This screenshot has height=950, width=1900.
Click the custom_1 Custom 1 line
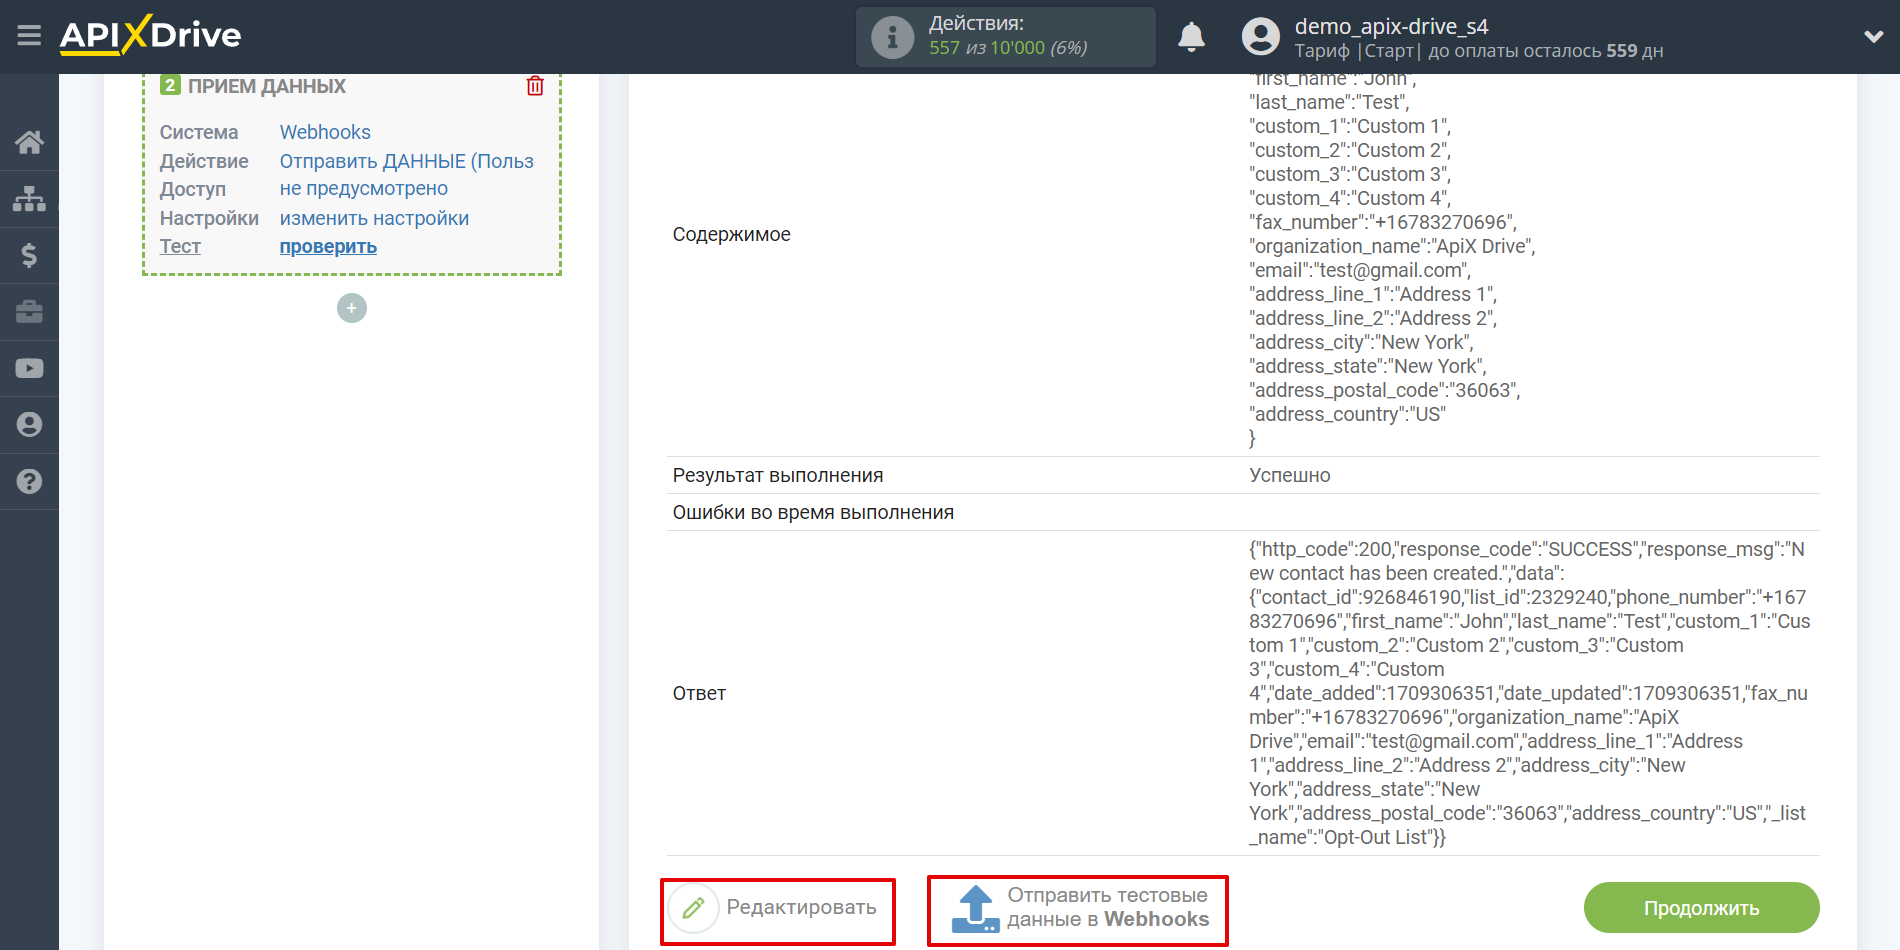[x=1350, y=126]
